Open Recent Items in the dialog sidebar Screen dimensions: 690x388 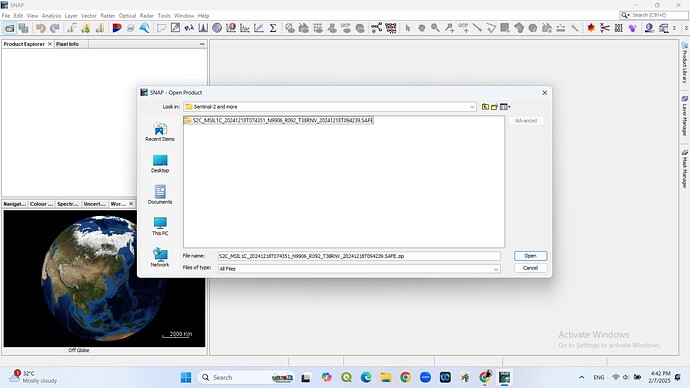(x=160, y=132)
